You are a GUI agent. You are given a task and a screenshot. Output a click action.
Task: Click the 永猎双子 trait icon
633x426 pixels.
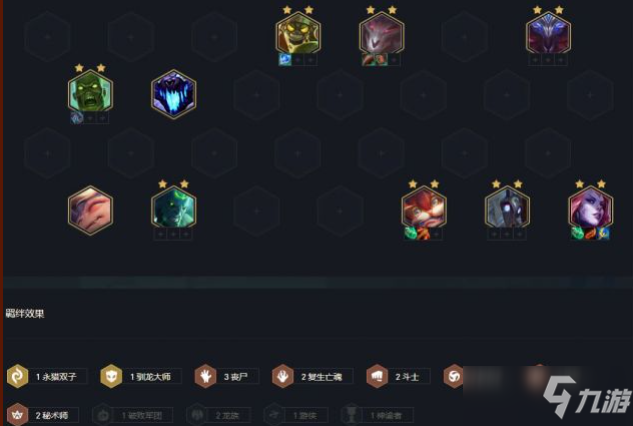coord(17,376)
